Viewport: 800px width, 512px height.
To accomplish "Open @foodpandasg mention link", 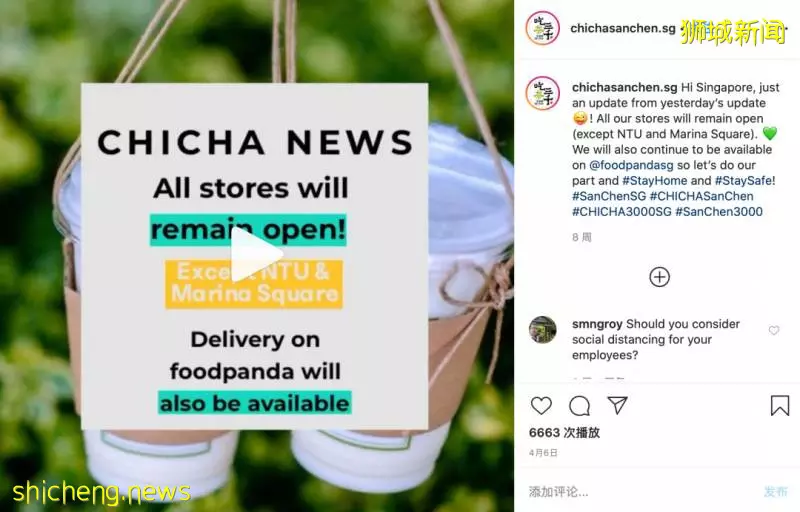I will pyautogui.click(x=631, y=165).
